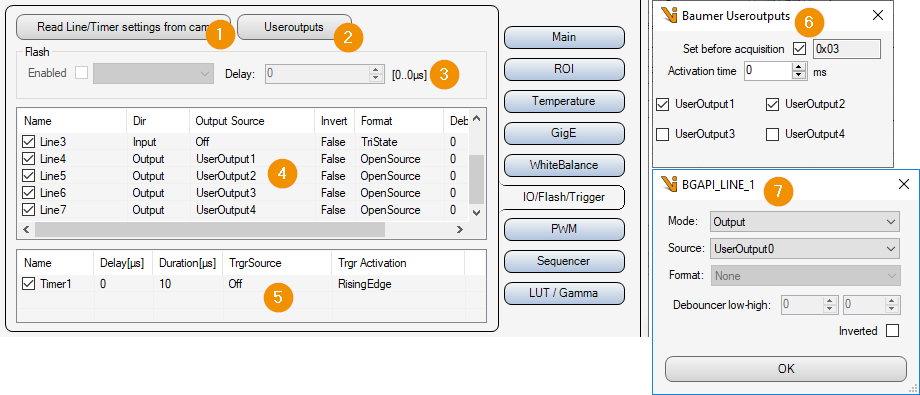
Task: Click the TrgrSource column header
Action: coord(277,263)
